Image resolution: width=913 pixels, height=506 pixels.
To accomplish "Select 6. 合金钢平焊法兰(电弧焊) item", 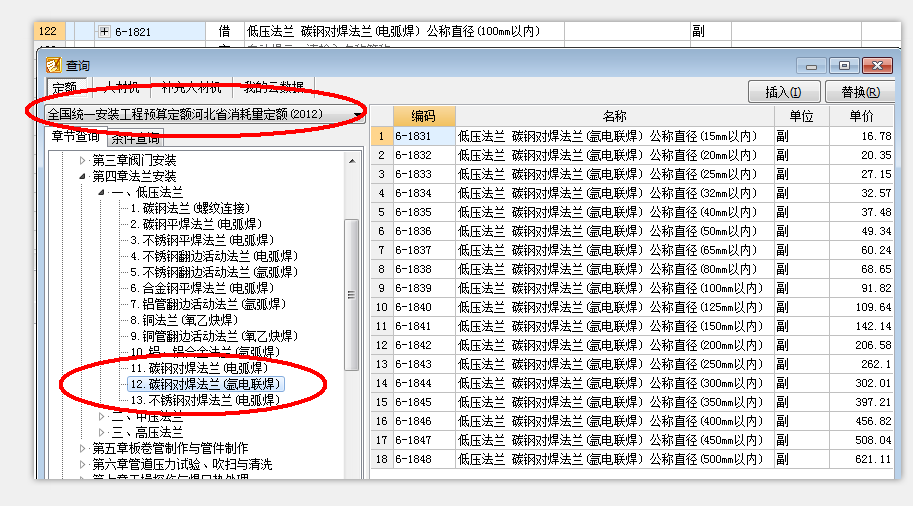I will 202,288.
